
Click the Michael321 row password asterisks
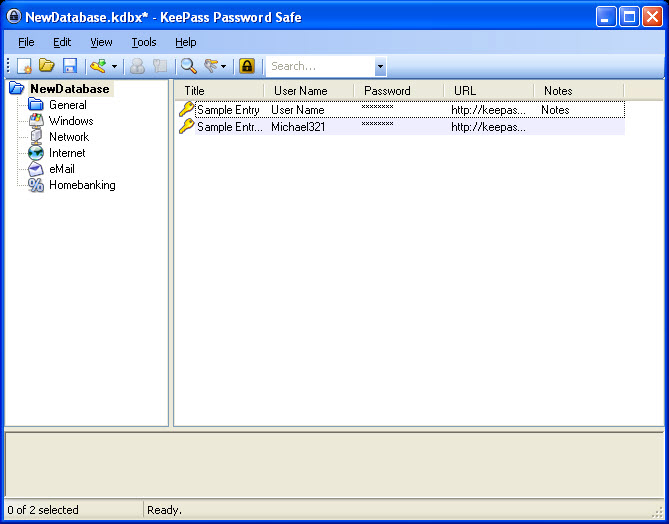377,124
